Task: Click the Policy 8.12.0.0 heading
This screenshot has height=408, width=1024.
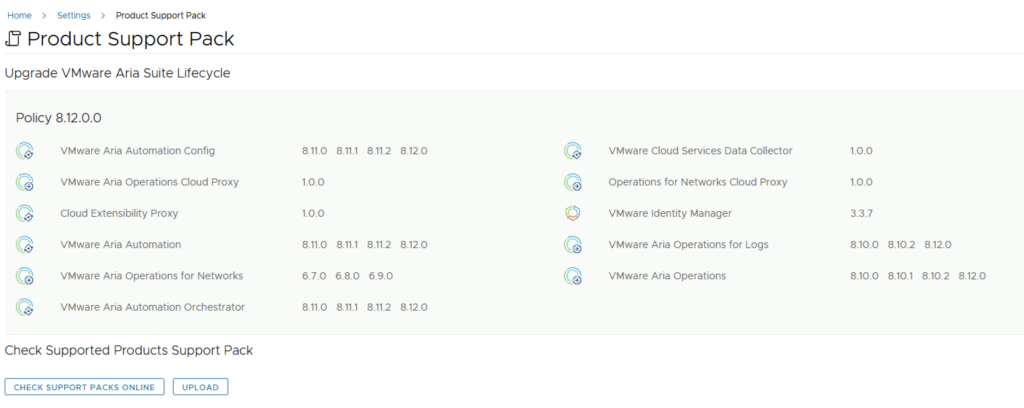Action: (x=59, y=118)
